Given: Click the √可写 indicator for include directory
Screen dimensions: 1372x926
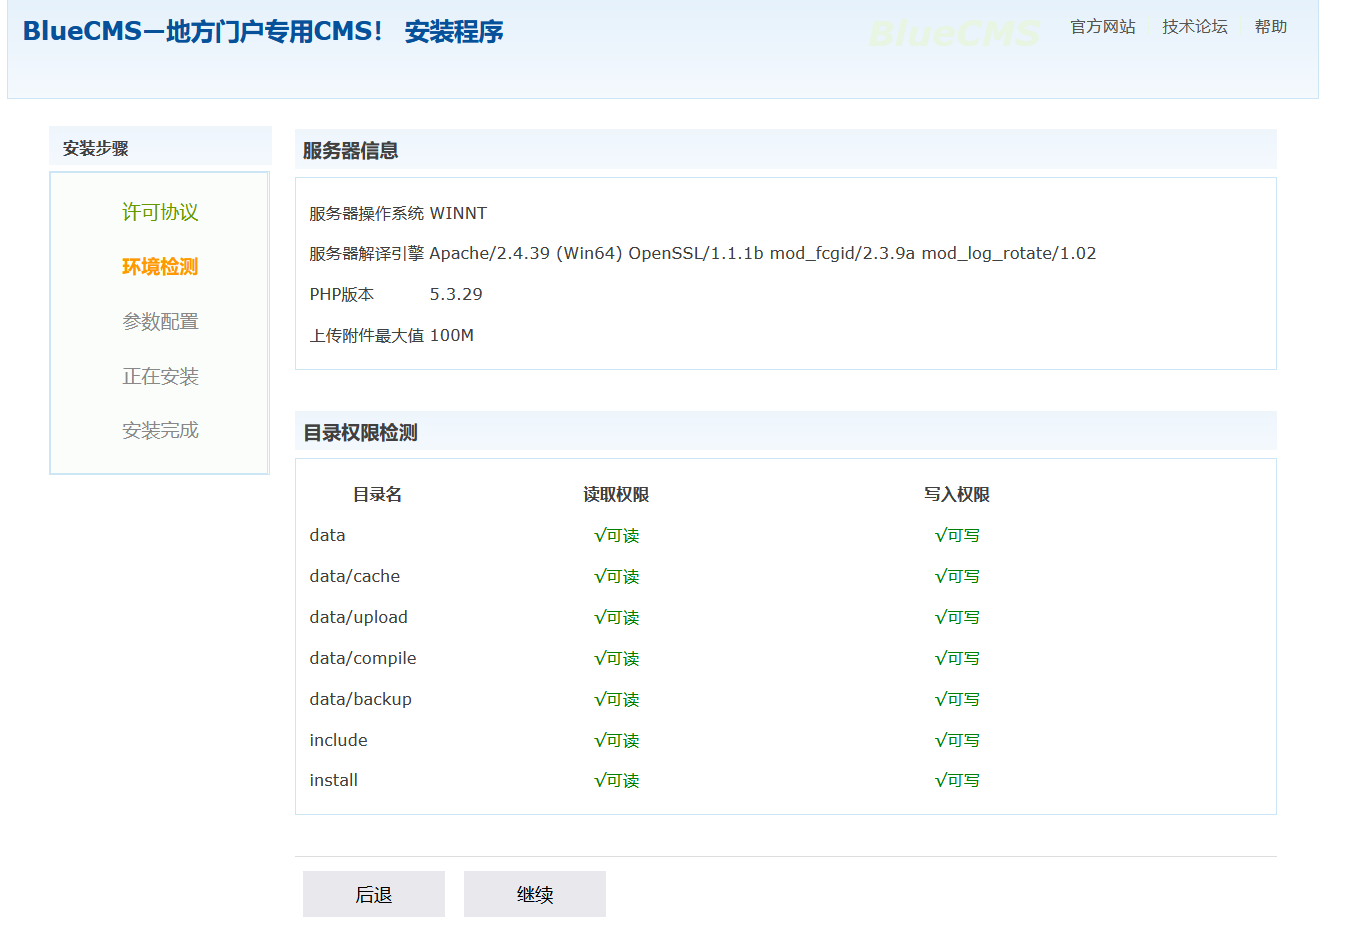Looking at the screenshot, I should 957,741.
